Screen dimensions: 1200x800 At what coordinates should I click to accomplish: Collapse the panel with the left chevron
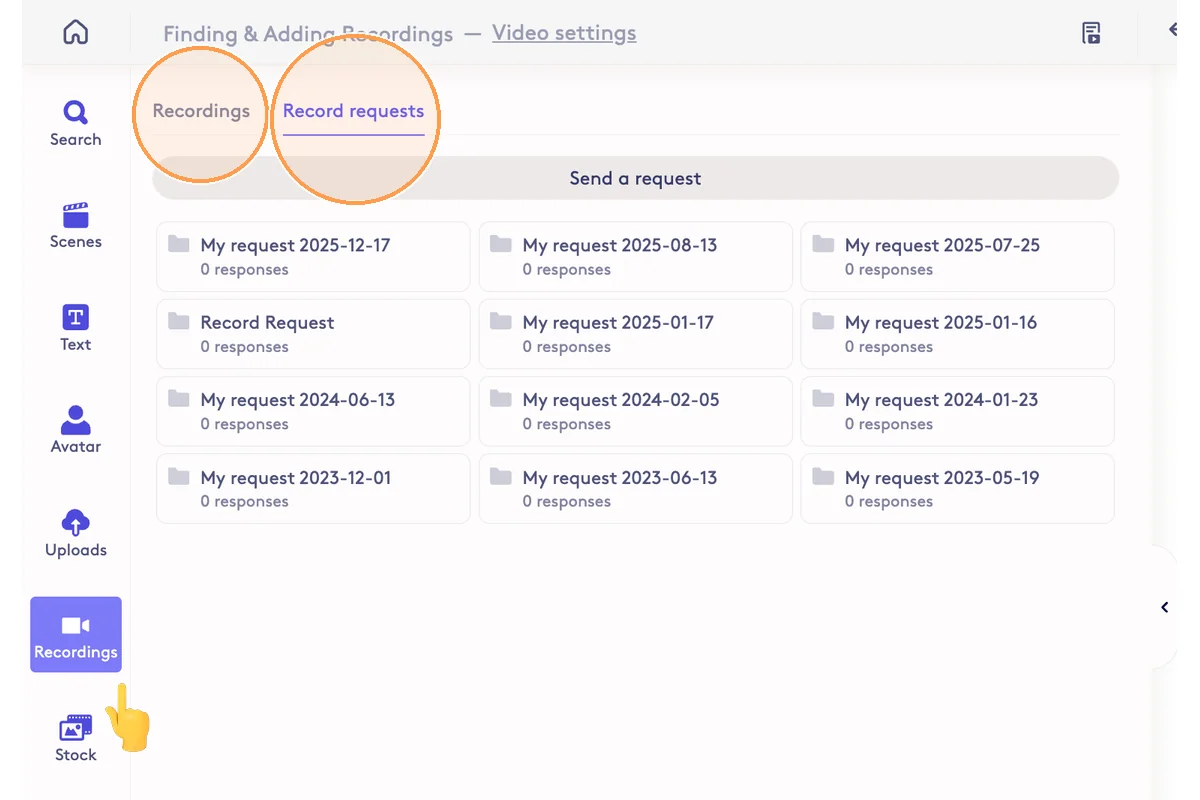1165,607
